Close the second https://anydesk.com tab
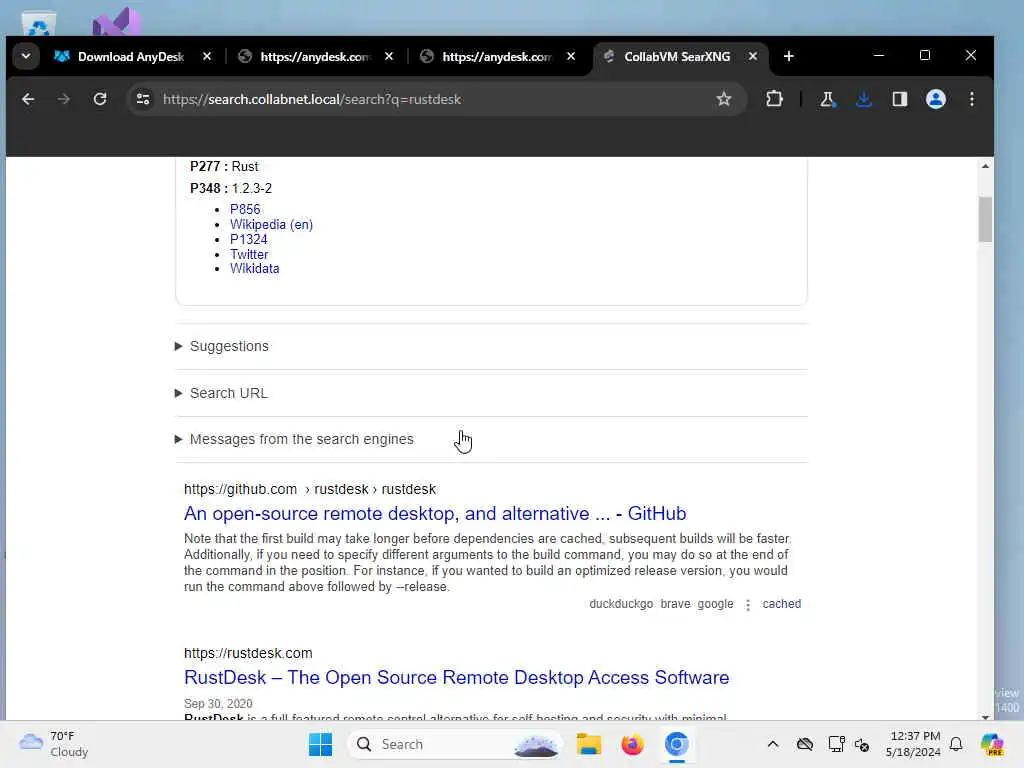The image size is (1024, 768). [x=571, y=56]
